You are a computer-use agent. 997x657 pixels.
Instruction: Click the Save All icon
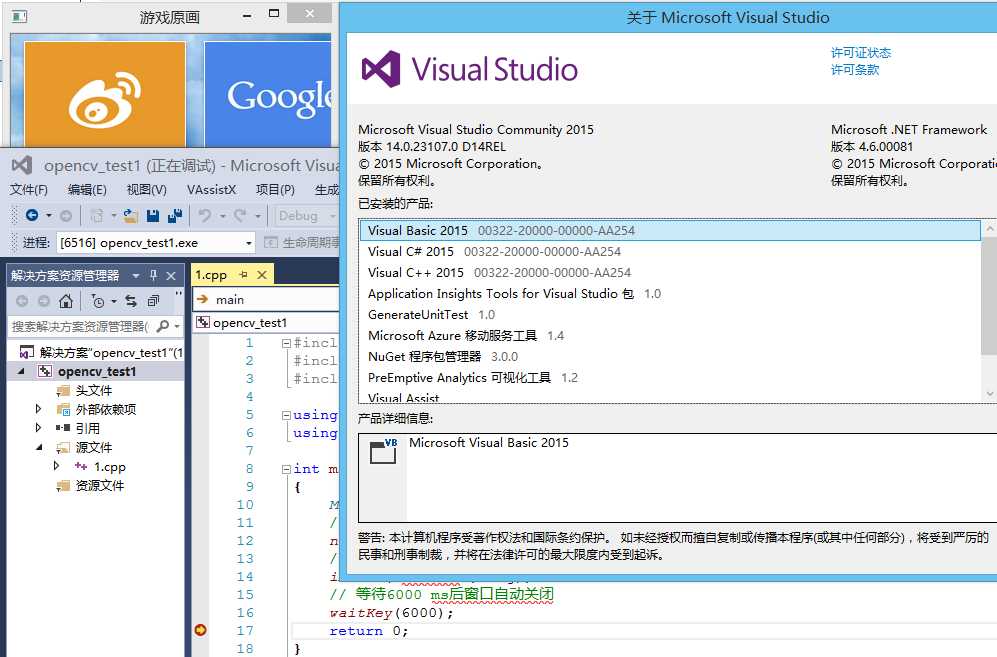pyautogui.click(x=175, y=216)
